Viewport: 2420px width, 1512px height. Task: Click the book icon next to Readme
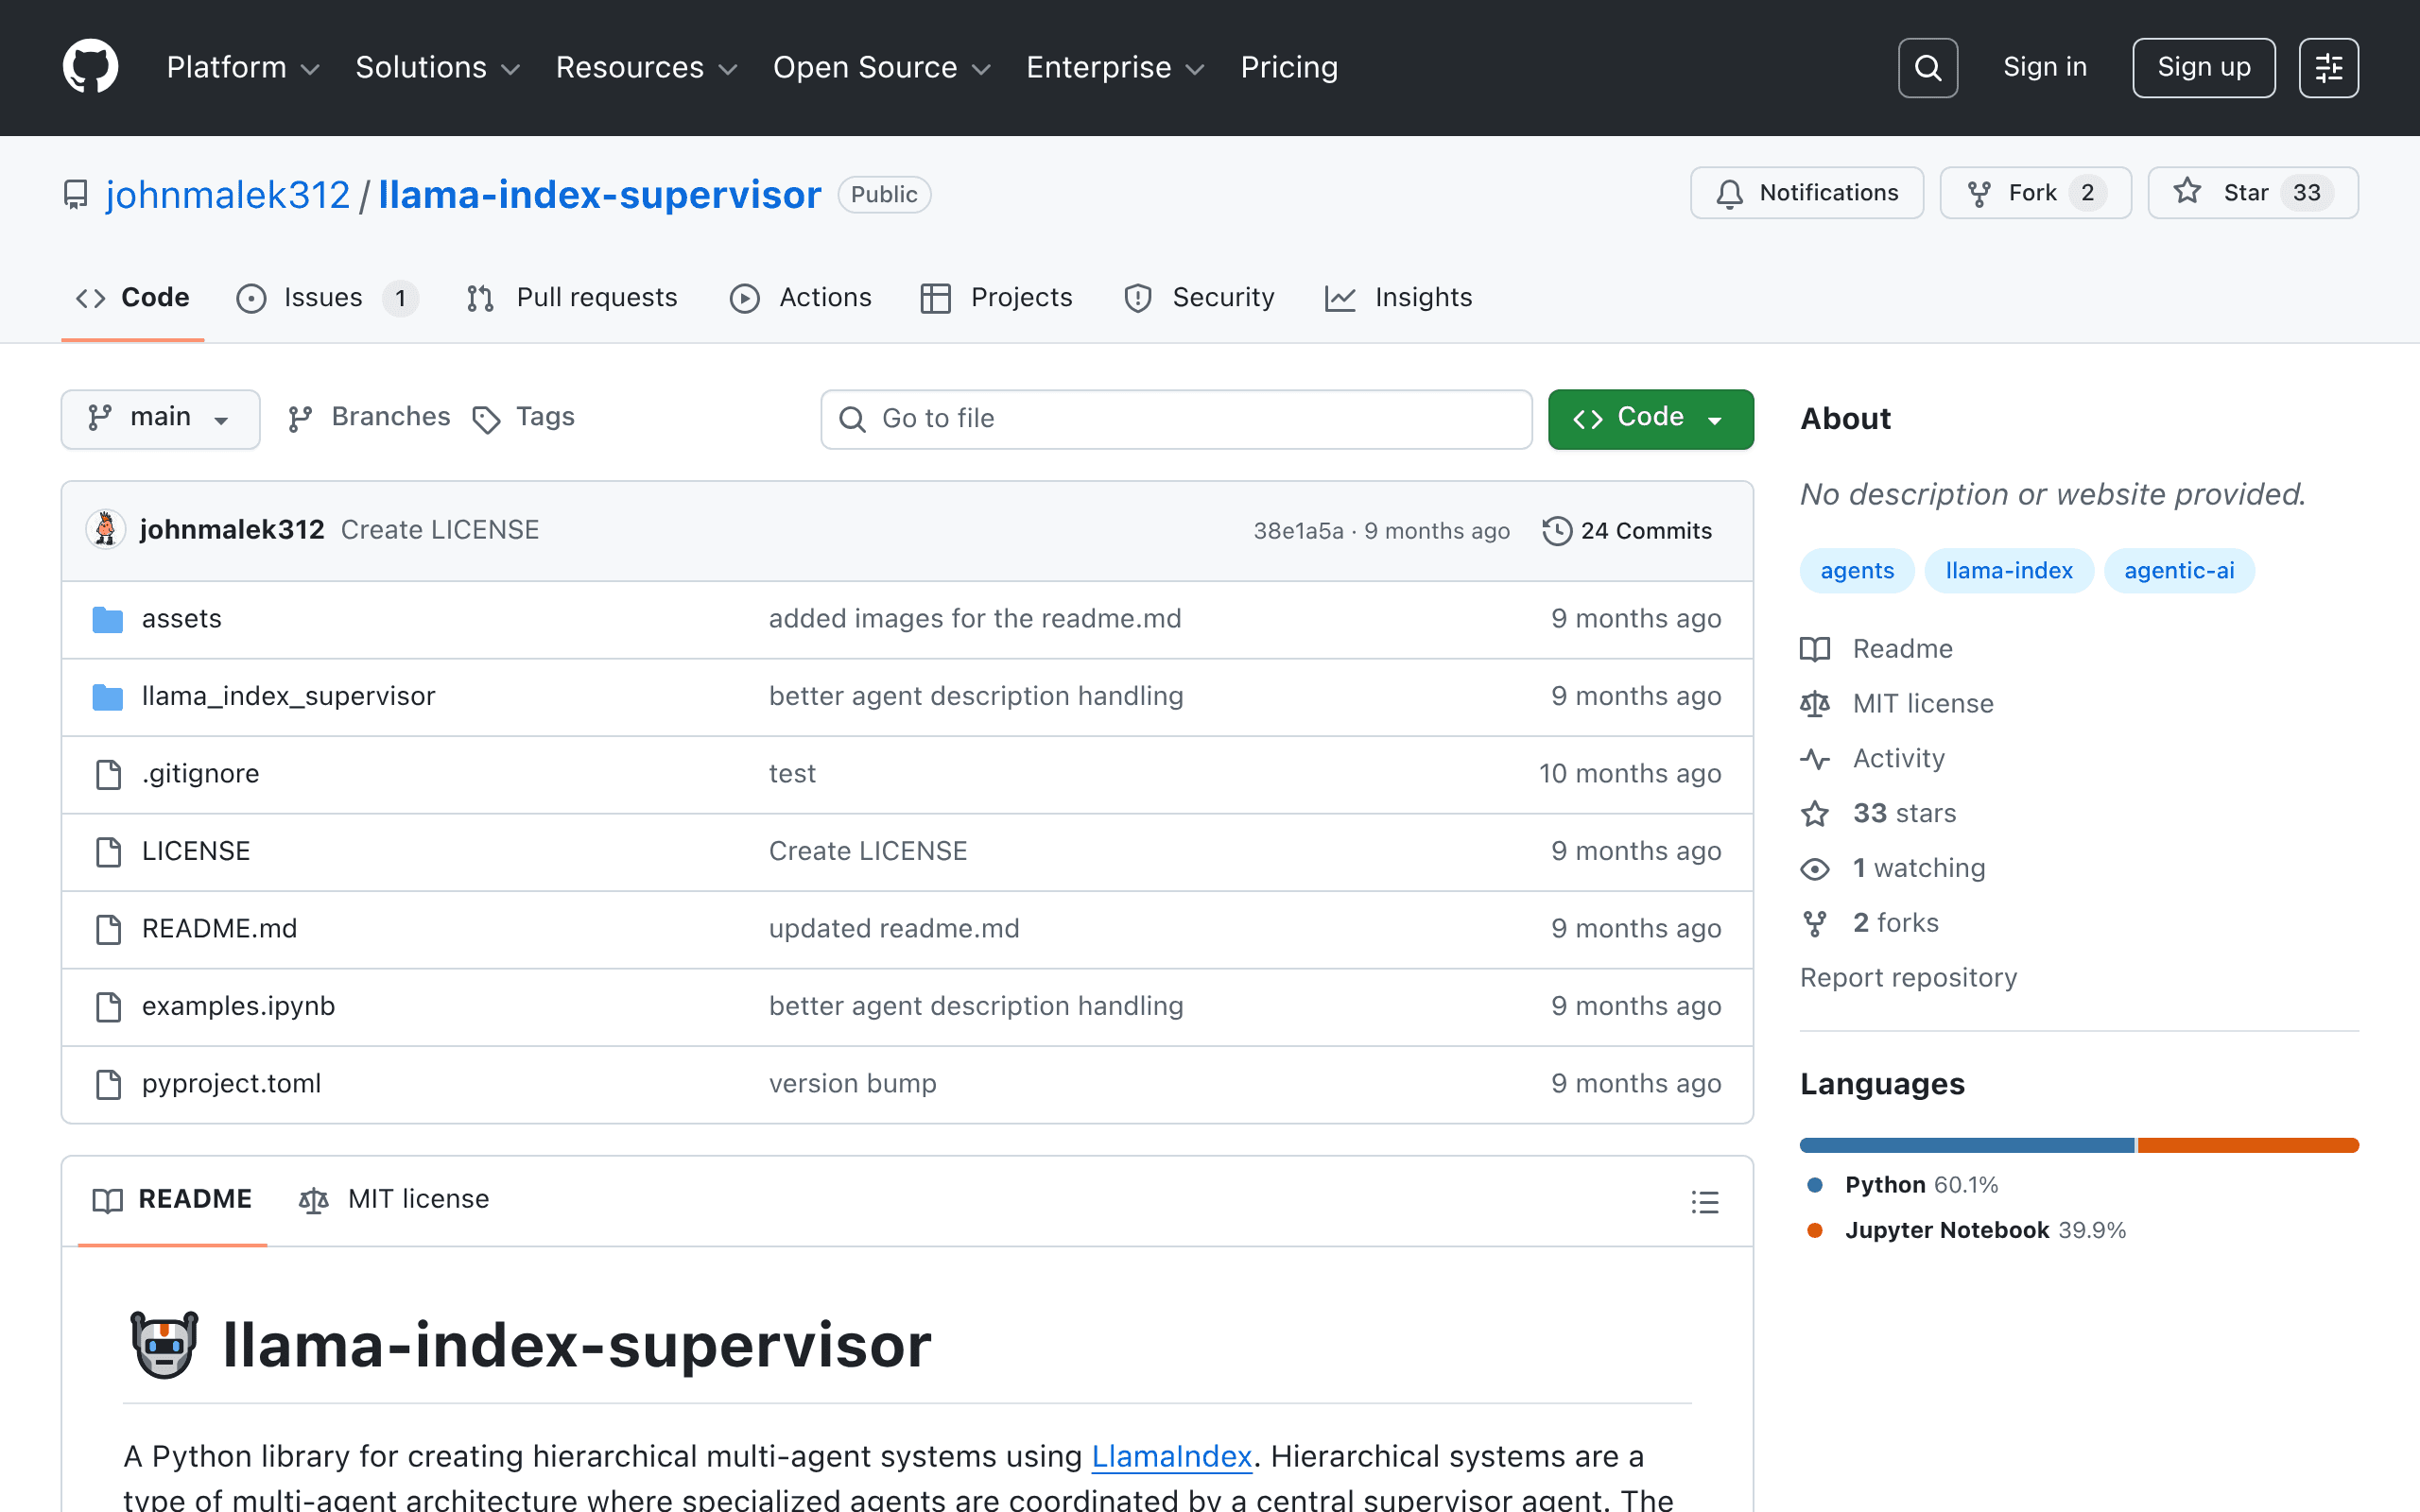click(1814, 649)
